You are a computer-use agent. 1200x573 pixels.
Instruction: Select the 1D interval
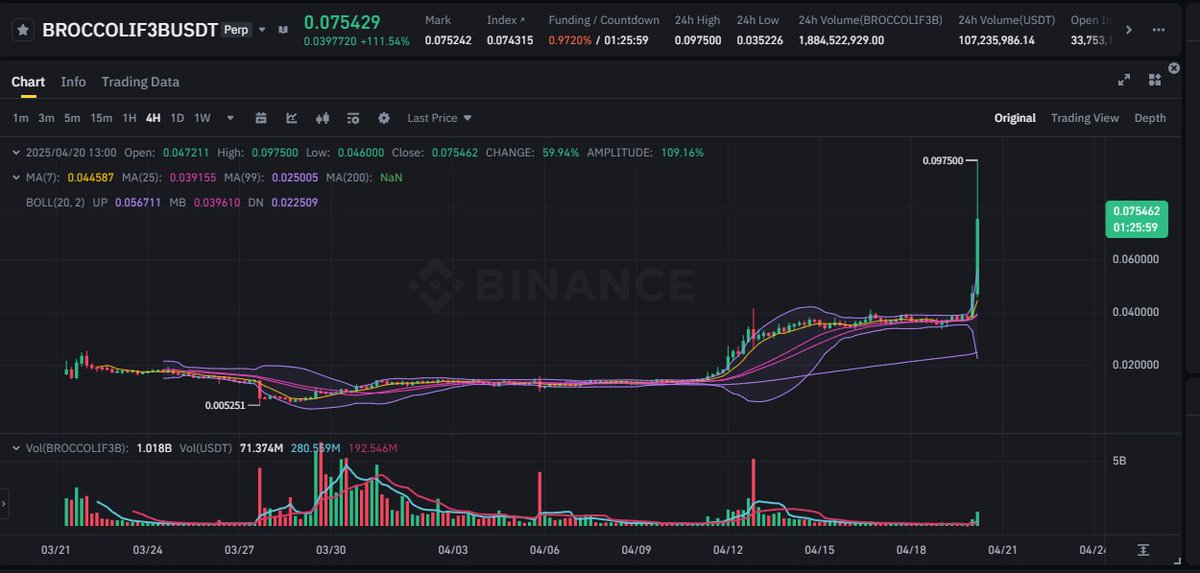pos(177,118)
